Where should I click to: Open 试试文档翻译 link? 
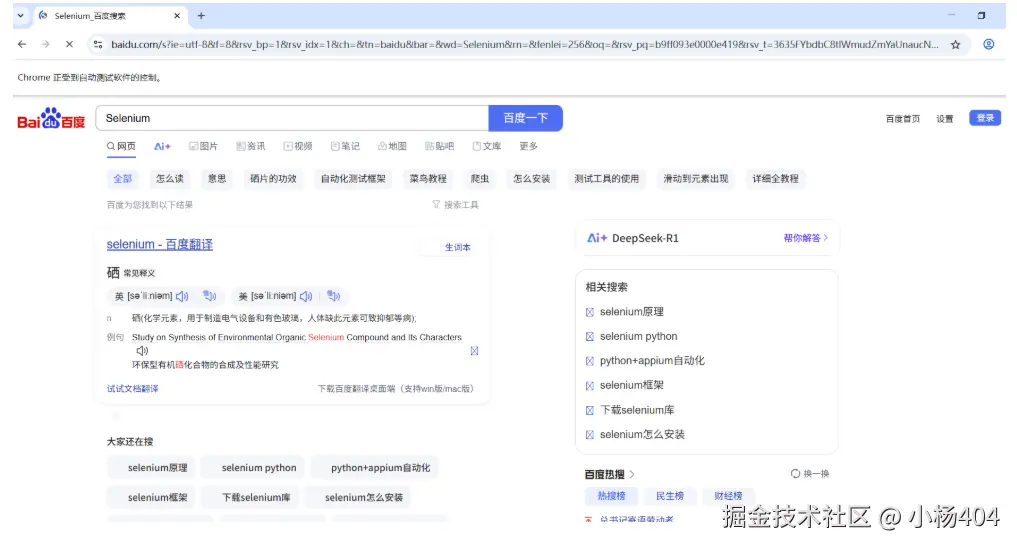click(132, 389)
